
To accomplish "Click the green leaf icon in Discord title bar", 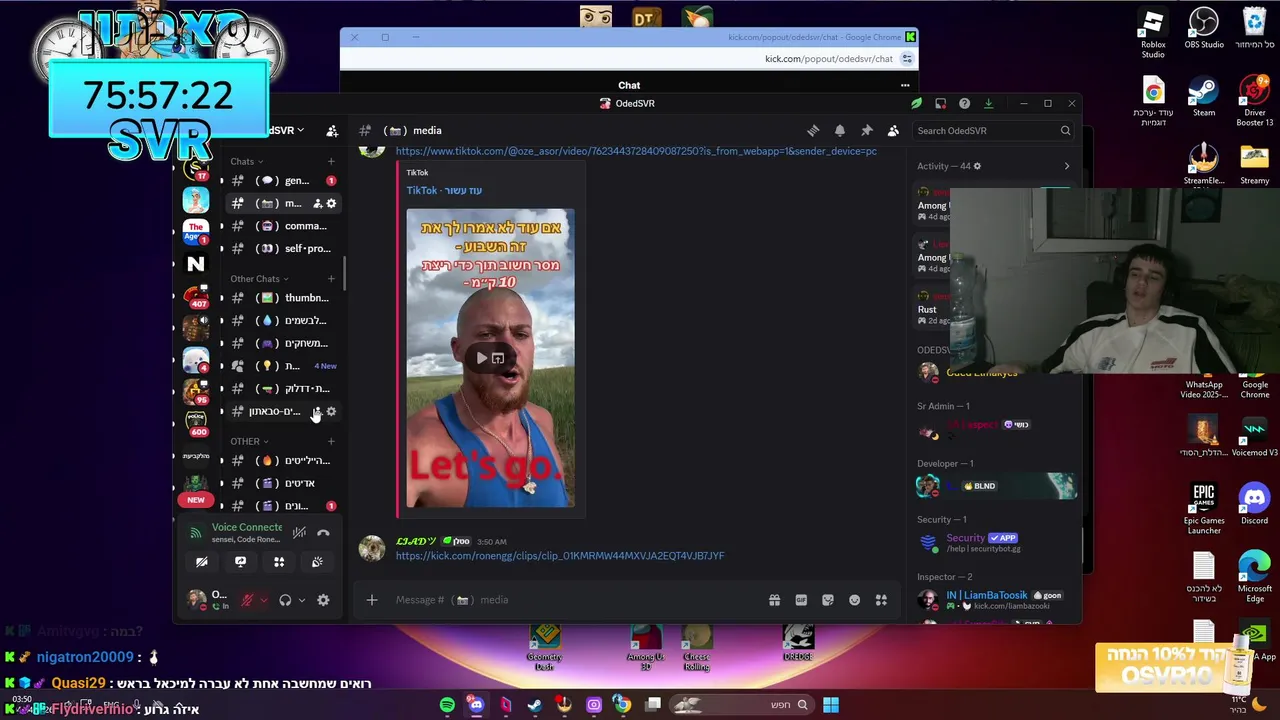I will (916, 103).
